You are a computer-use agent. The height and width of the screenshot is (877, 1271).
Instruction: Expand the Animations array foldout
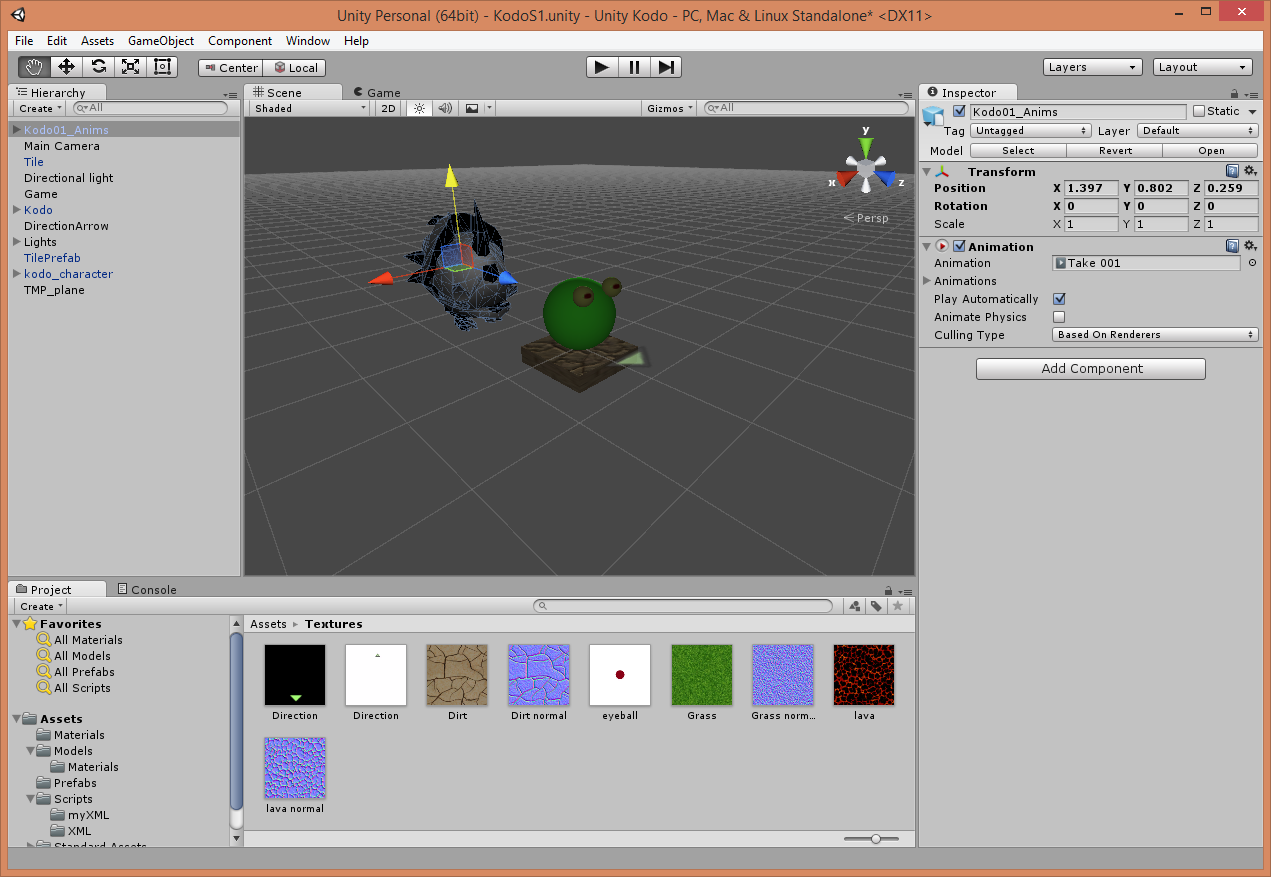(927, 281)
